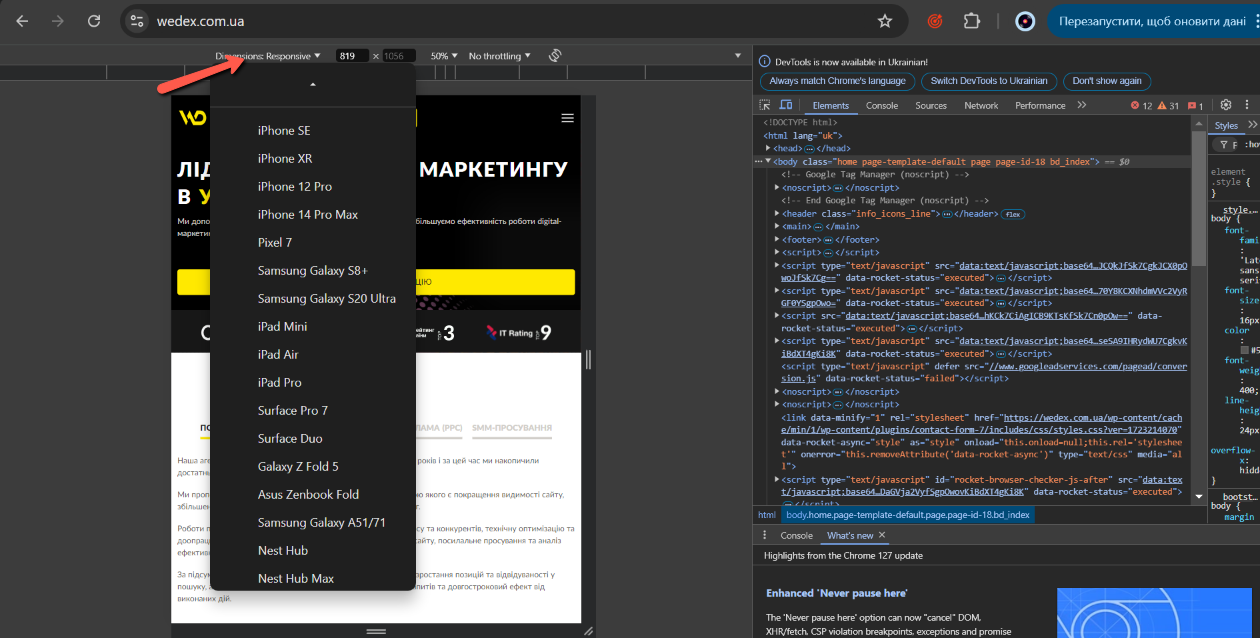The width and height of the screenshot is (1260, 638).
Task: Go back to the previous page
Action: [x=22, y=21]
